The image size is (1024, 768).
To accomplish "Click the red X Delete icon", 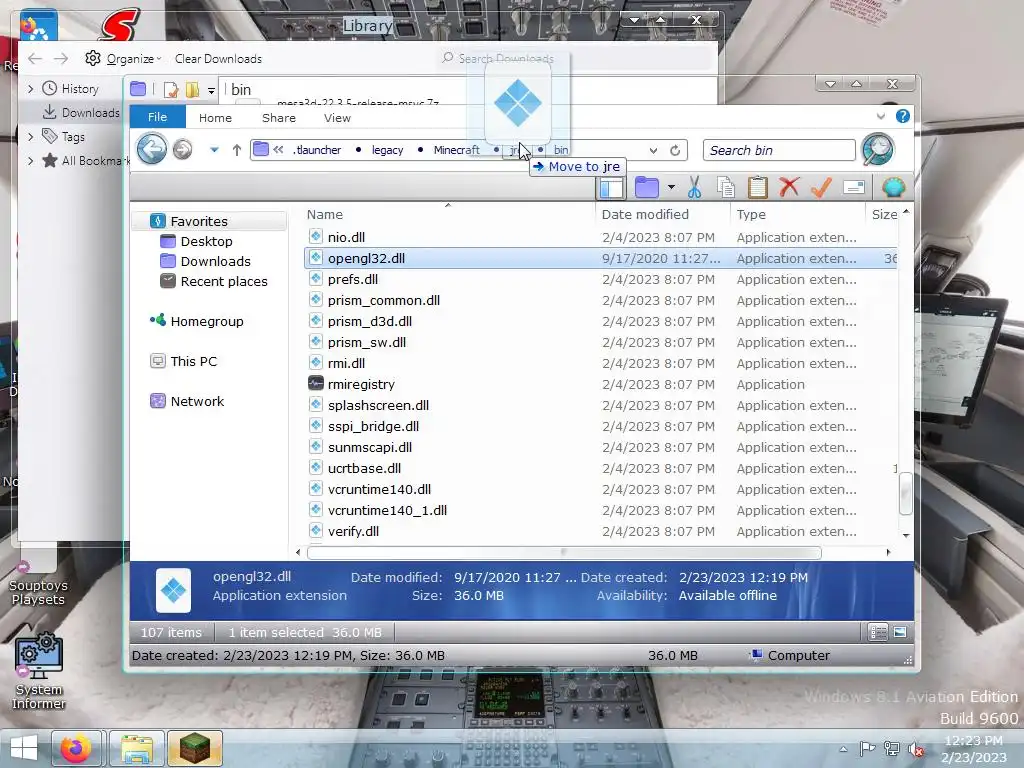I will (789, 187).
